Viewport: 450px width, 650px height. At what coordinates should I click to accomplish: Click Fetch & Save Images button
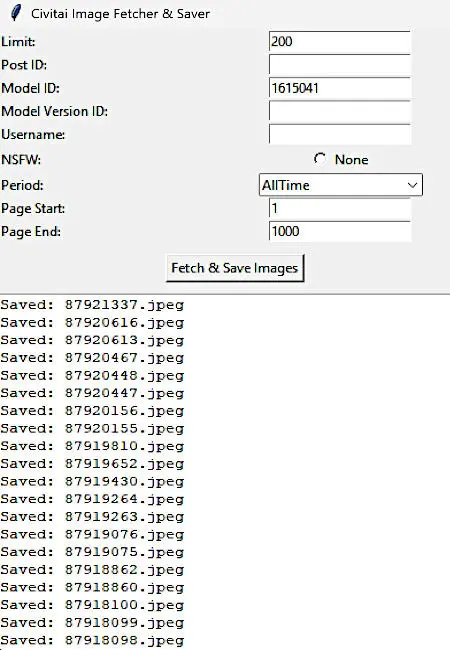(x=235, y=268)
